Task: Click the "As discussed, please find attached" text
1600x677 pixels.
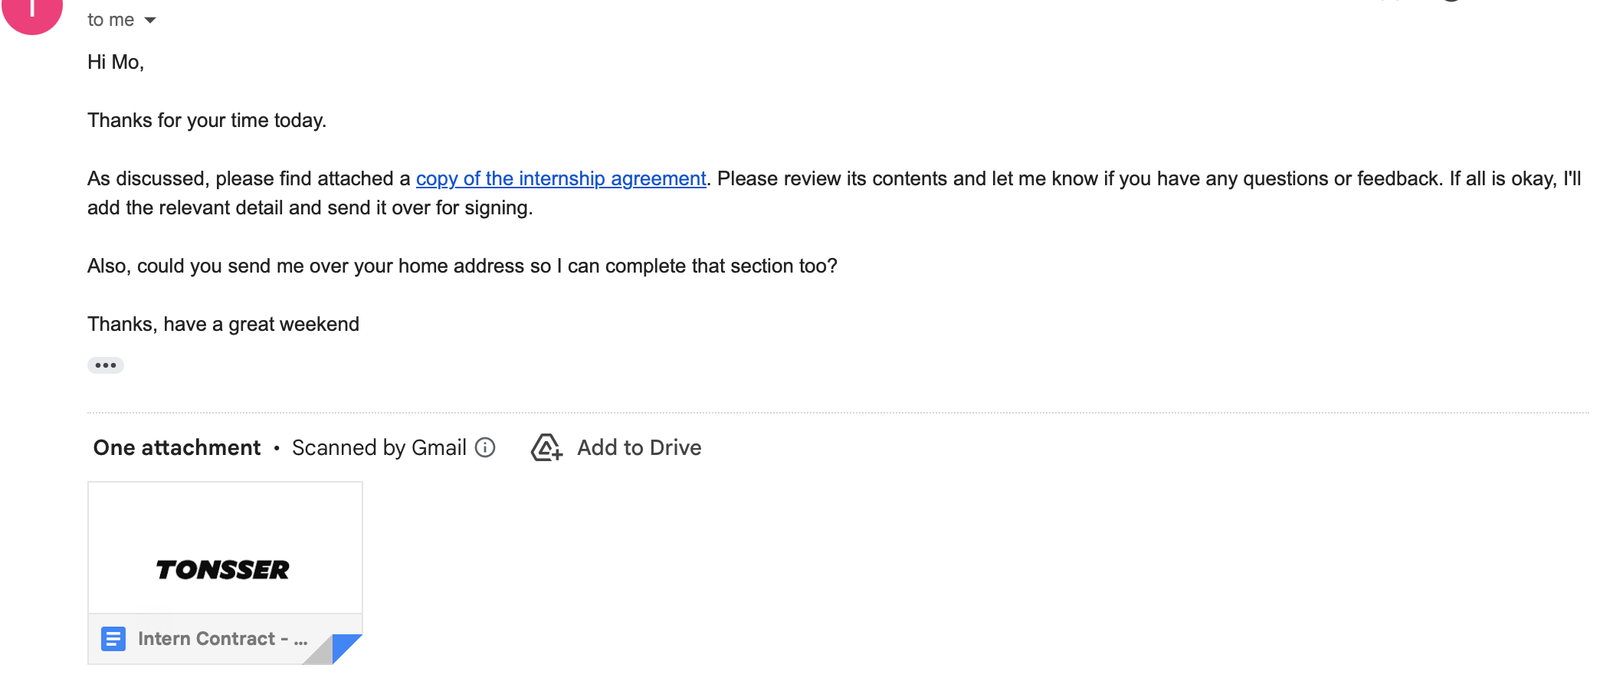Action: click(248, 179)
